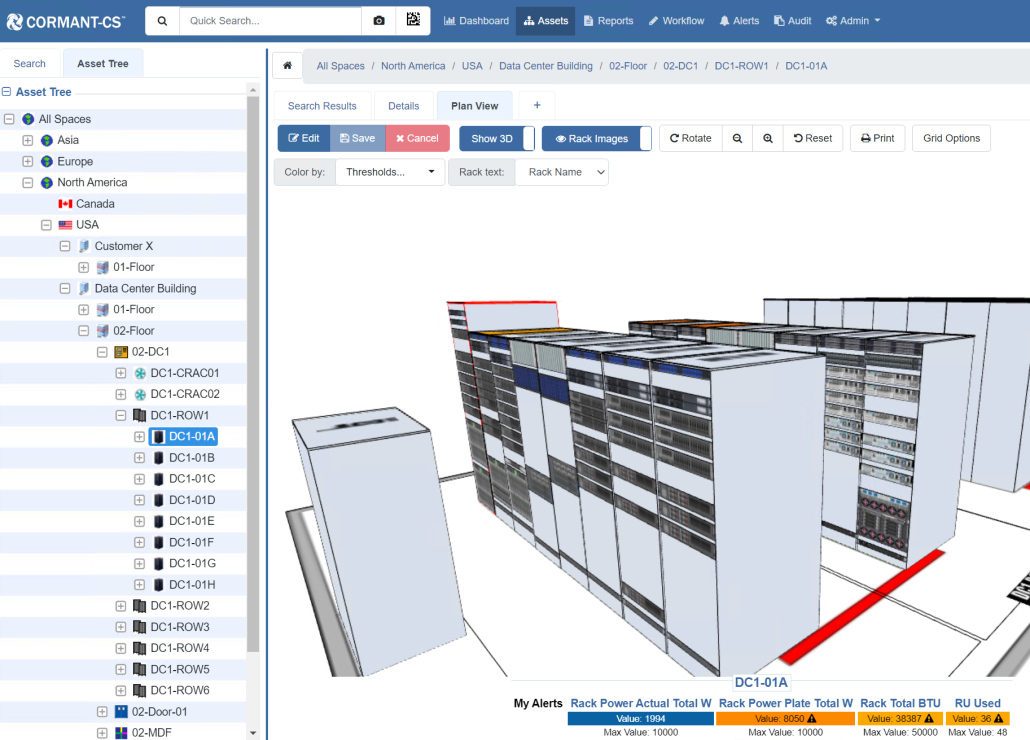Image resolution: width=1030 pixels, height=740 pixels.
Task: Collapse the Asset Tree panel header
Action: tap(7, 92)
